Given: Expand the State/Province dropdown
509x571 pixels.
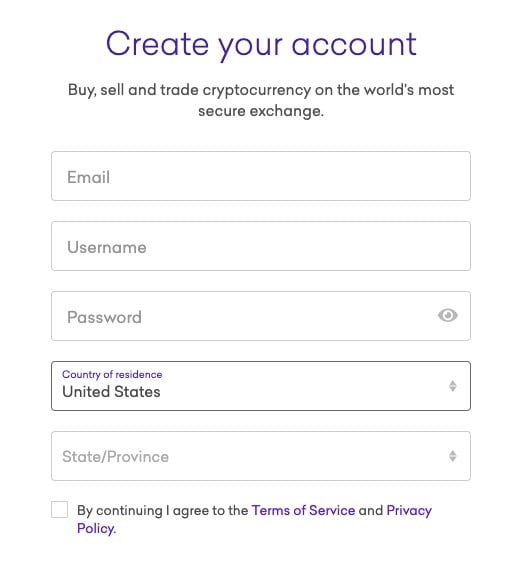Looking at the screenshot, I should click(x=261, y=456).
